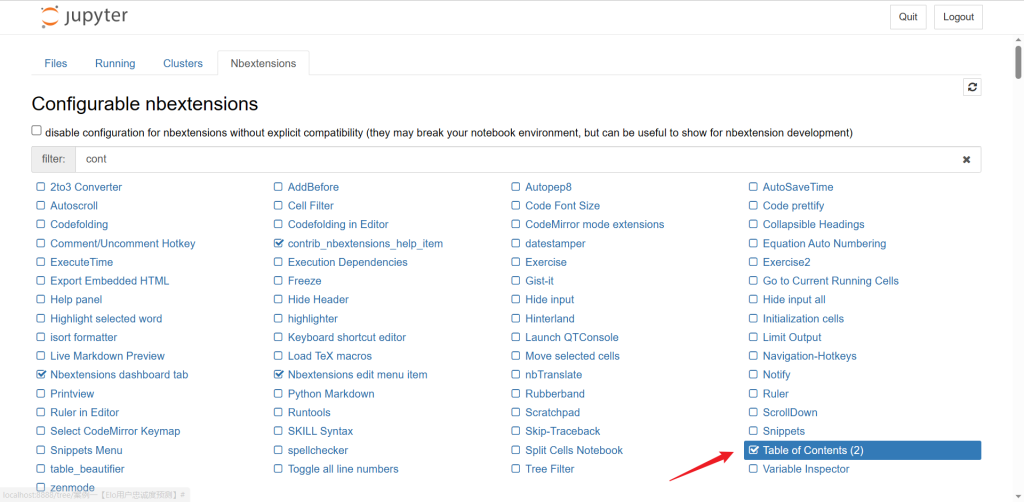The width and height of the screenshot is (1024, 502).
Task: Click the Quit button
Action: pyautogui.click(x=907, y=17)
